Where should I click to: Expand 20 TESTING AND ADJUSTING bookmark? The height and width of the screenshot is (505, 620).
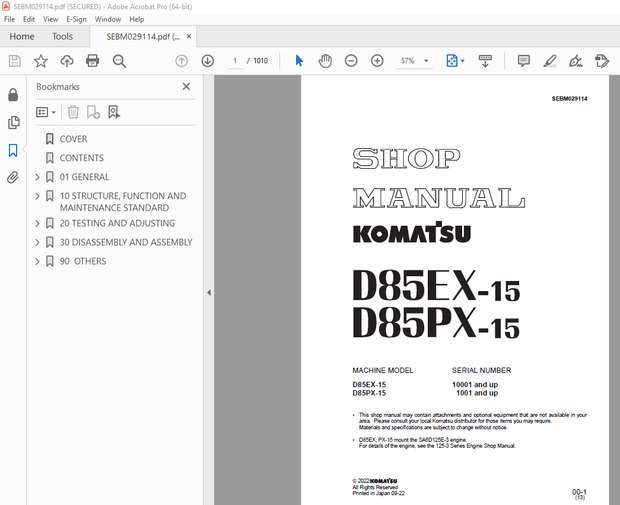point(38,223)
